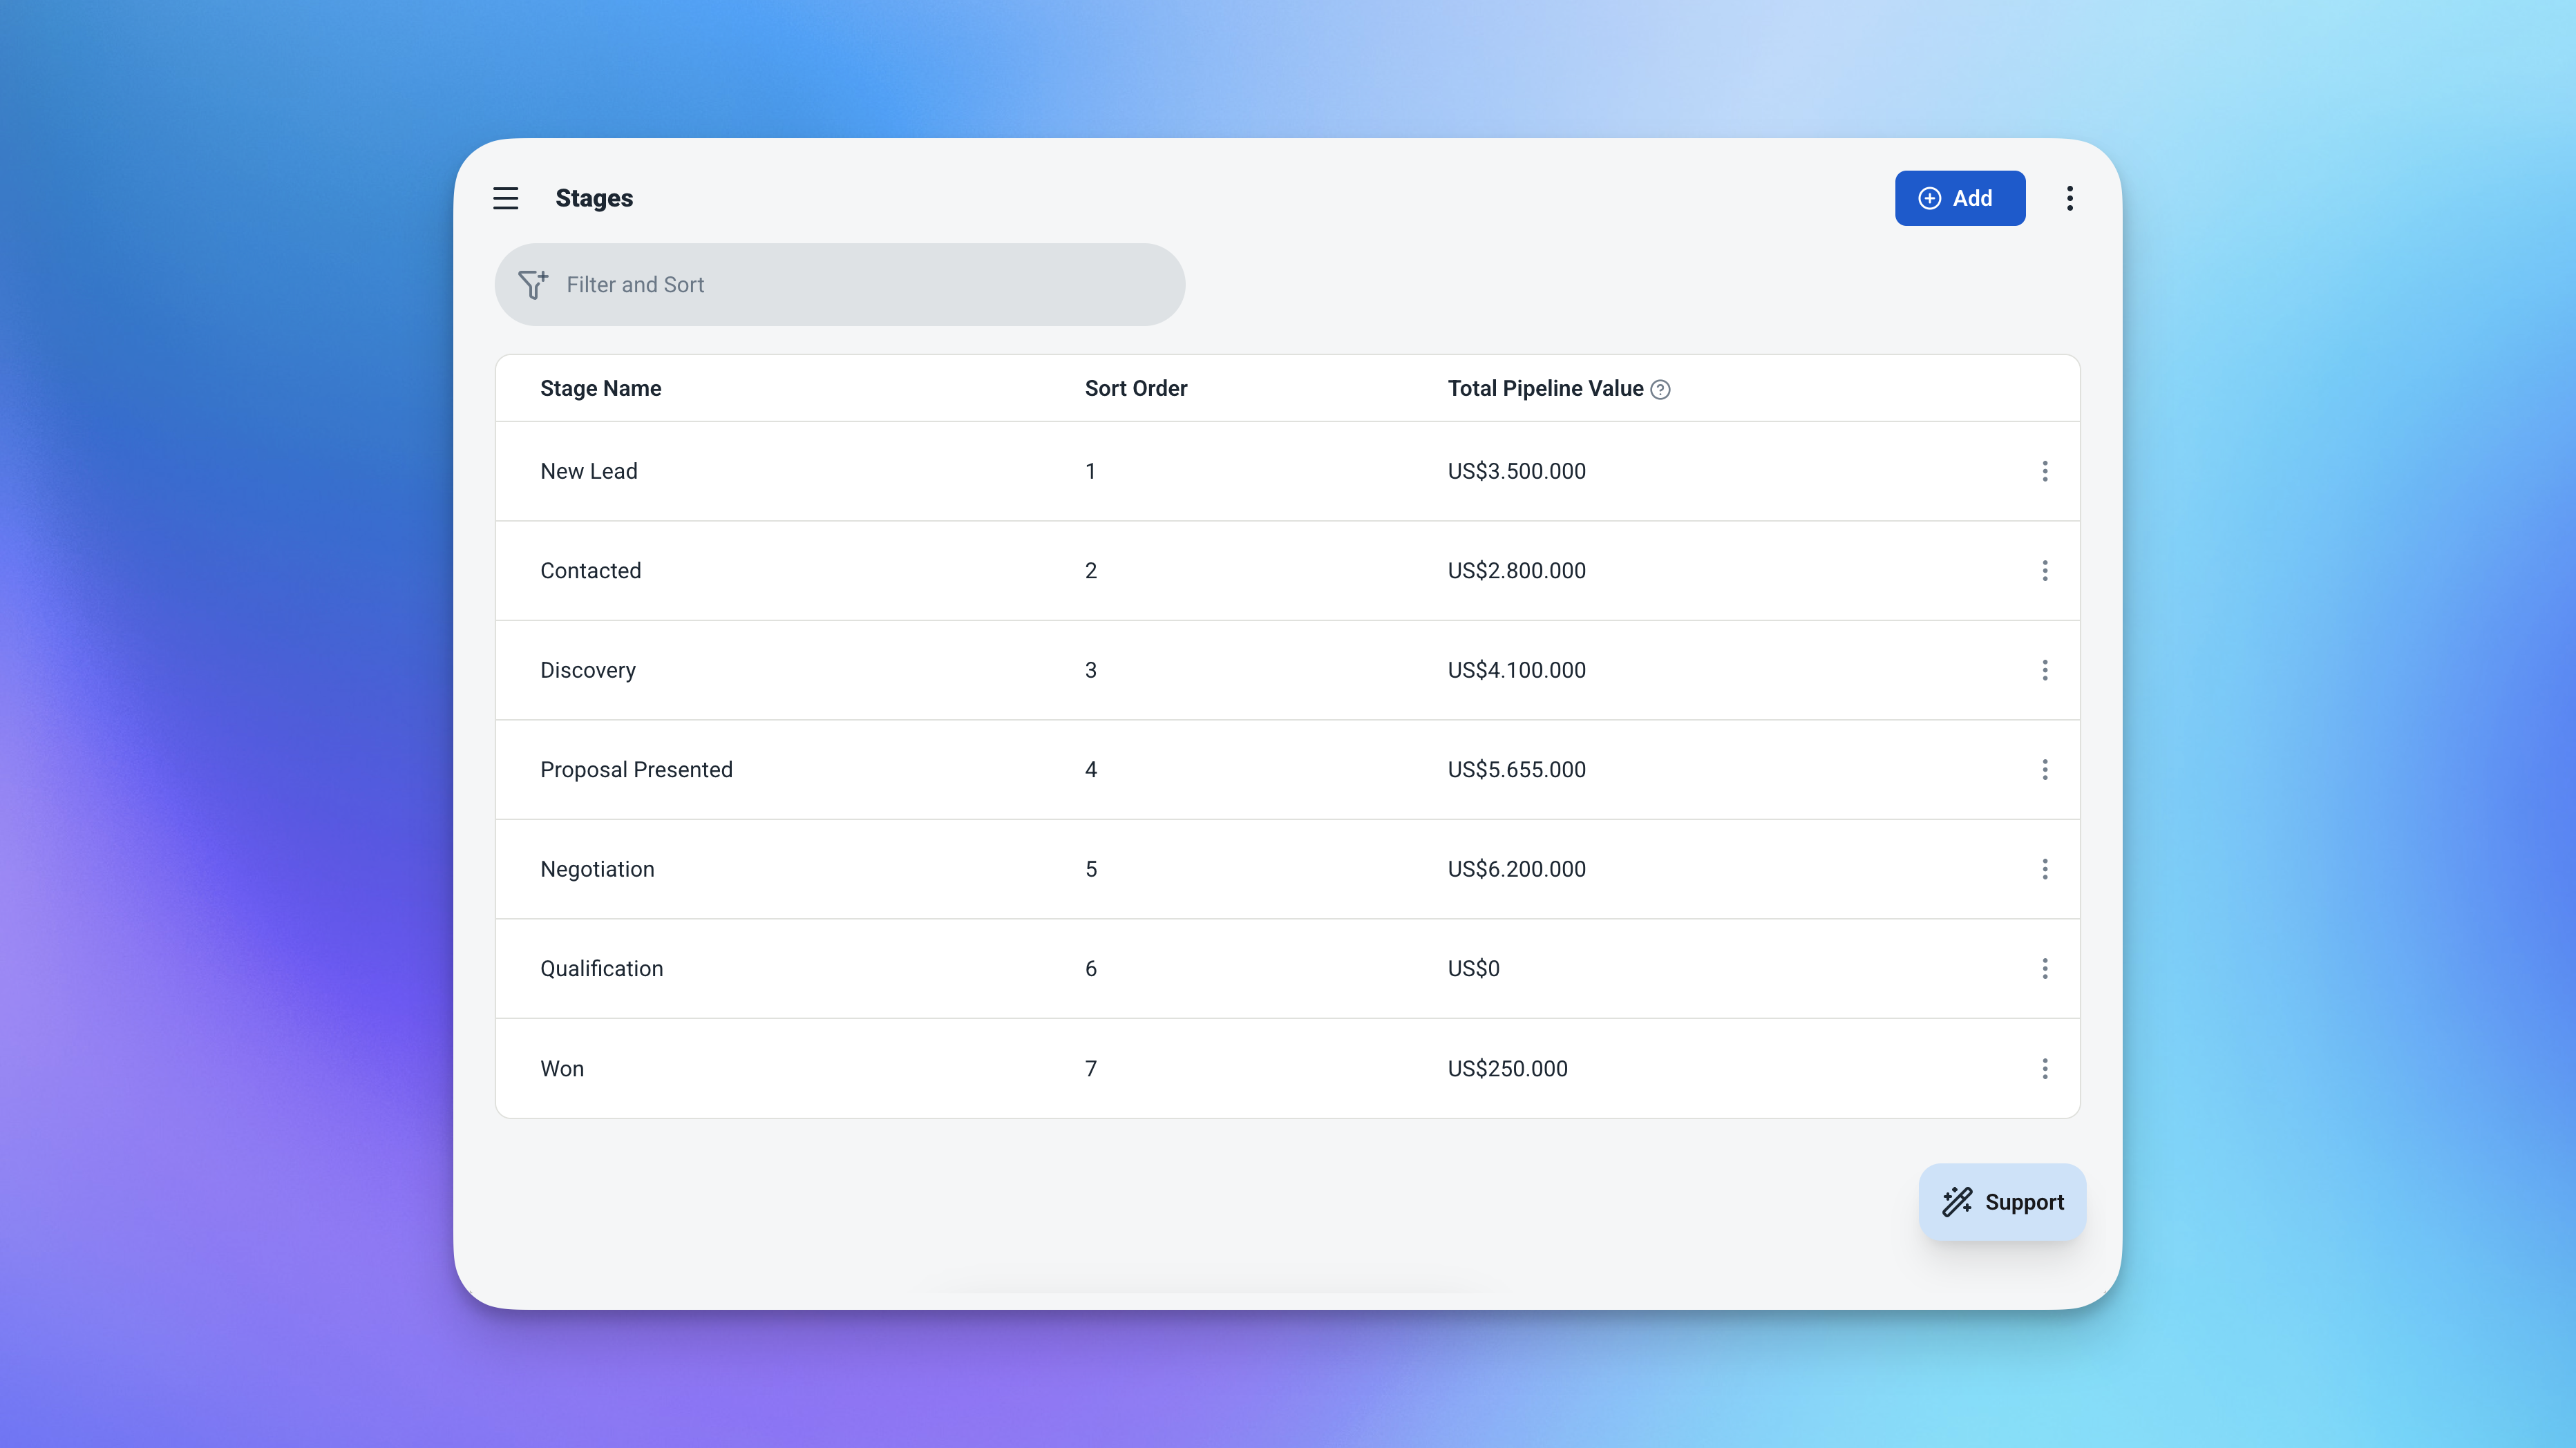This screenshot has height=1448, width=2576.
Task: Click the Add stage button
Action: tap(1959, 198)
